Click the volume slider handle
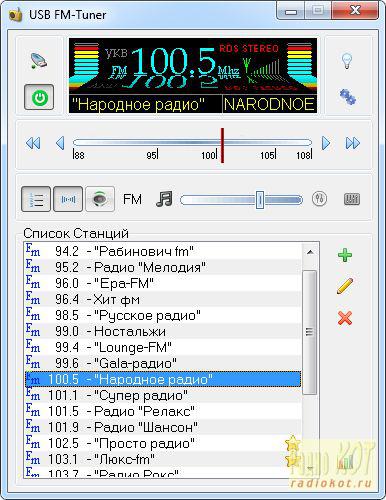 [x=260, y=200]
